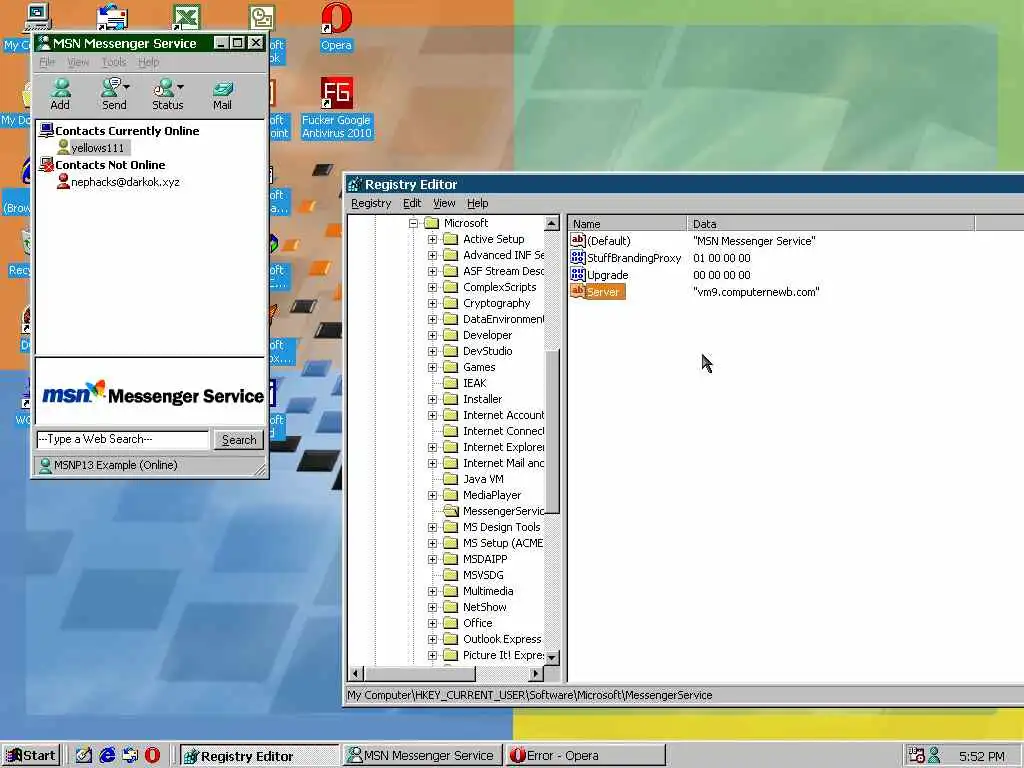Click the tree horizontal scroll left arrow

pyautogui.click(x=356, y=673)
